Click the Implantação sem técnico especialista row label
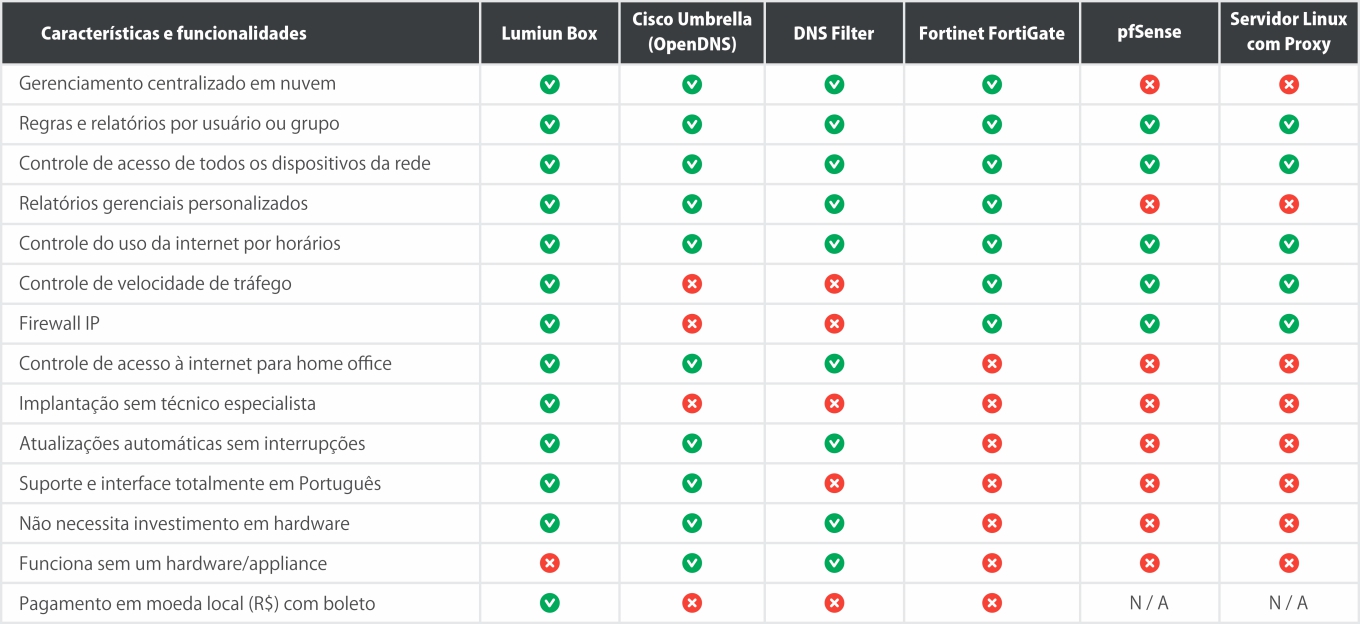This screenshot has height=624, width=1360. tap(167, 404)
